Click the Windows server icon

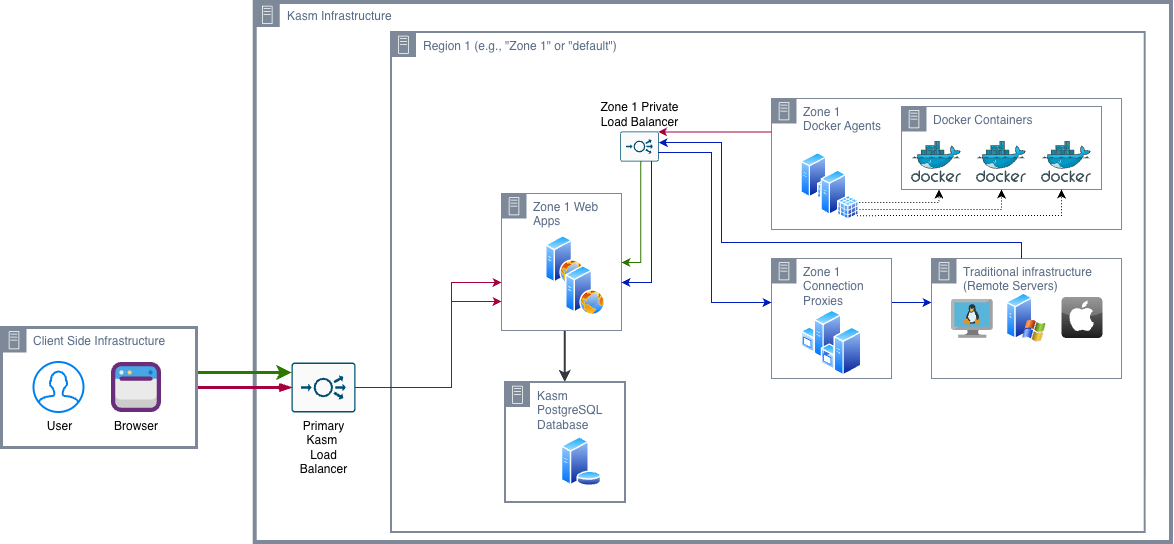1026,317
